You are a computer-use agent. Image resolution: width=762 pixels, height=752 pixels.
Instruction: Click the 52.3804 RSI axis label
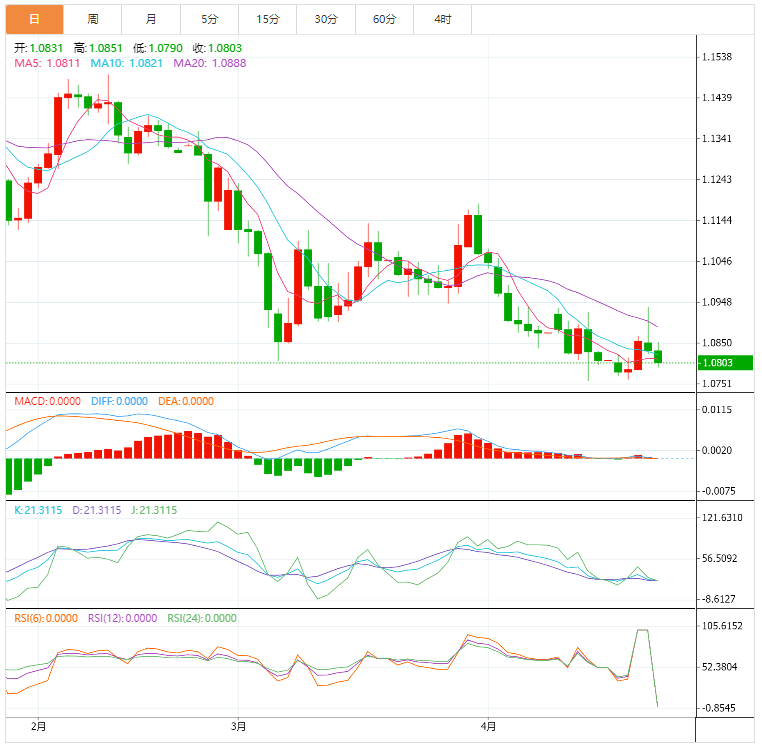coord(719,666)
